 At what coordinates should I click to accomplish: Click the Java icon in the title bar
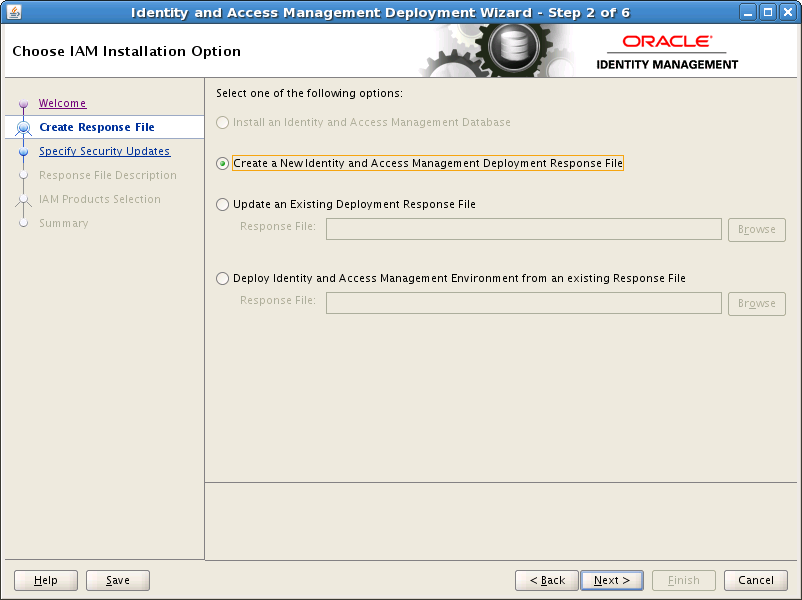14,12
